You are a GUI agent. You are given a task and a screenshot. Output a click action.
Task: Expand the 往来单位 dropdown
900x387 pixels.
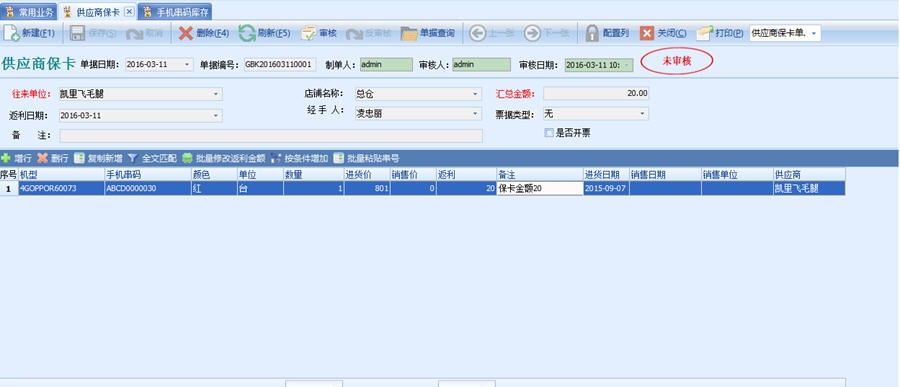216,94
